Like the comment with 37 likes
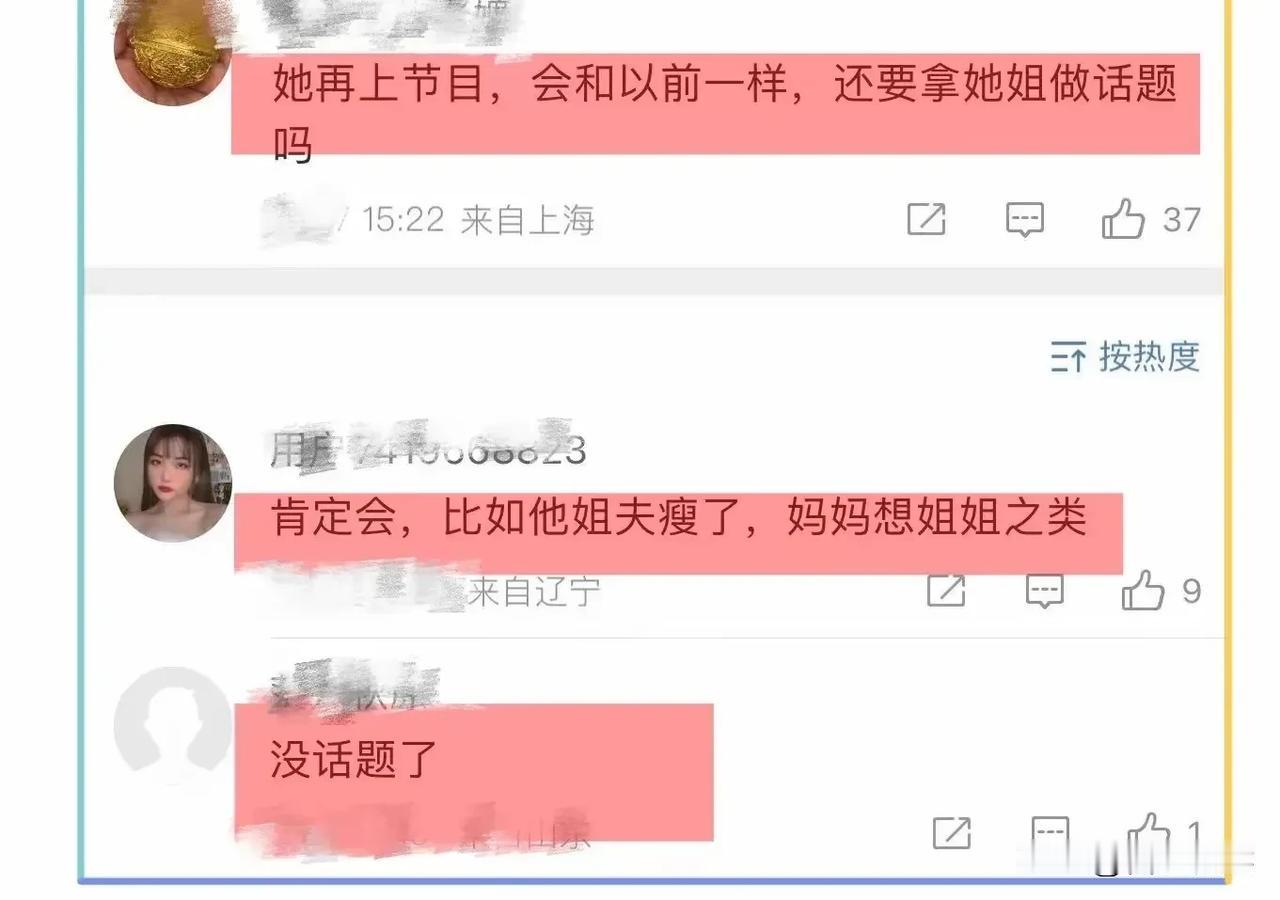The height and width of the screenshot is (900, 1280). (1150, 218)
